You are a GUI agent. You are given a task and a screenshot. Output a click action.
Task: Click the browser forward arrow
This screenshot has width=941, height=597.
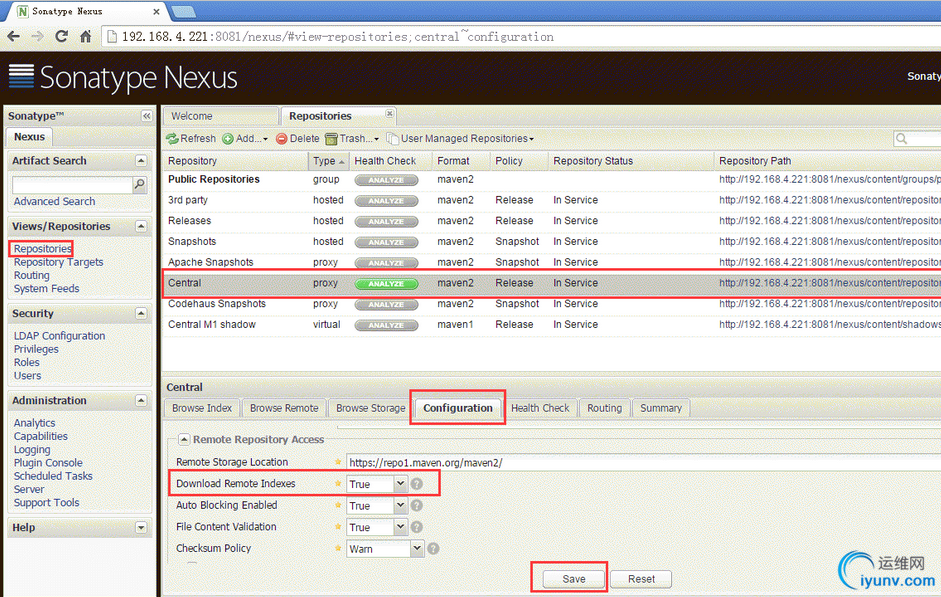38,37
